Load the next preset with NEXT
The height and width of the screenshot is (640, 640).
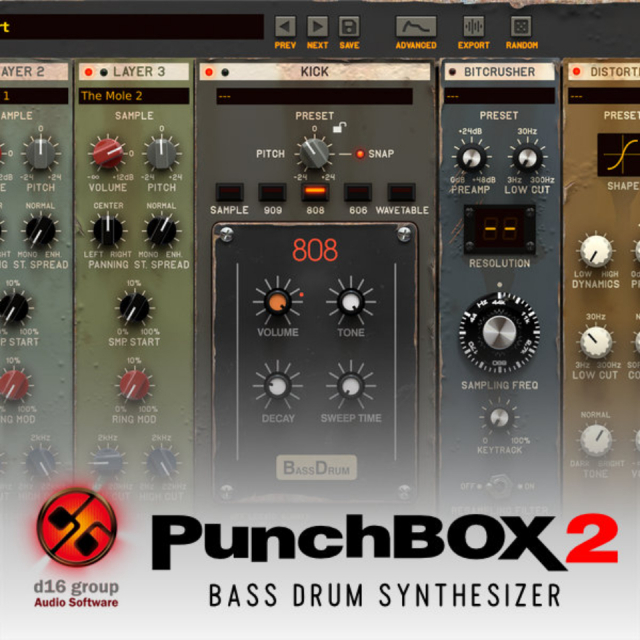click(317, 27)
